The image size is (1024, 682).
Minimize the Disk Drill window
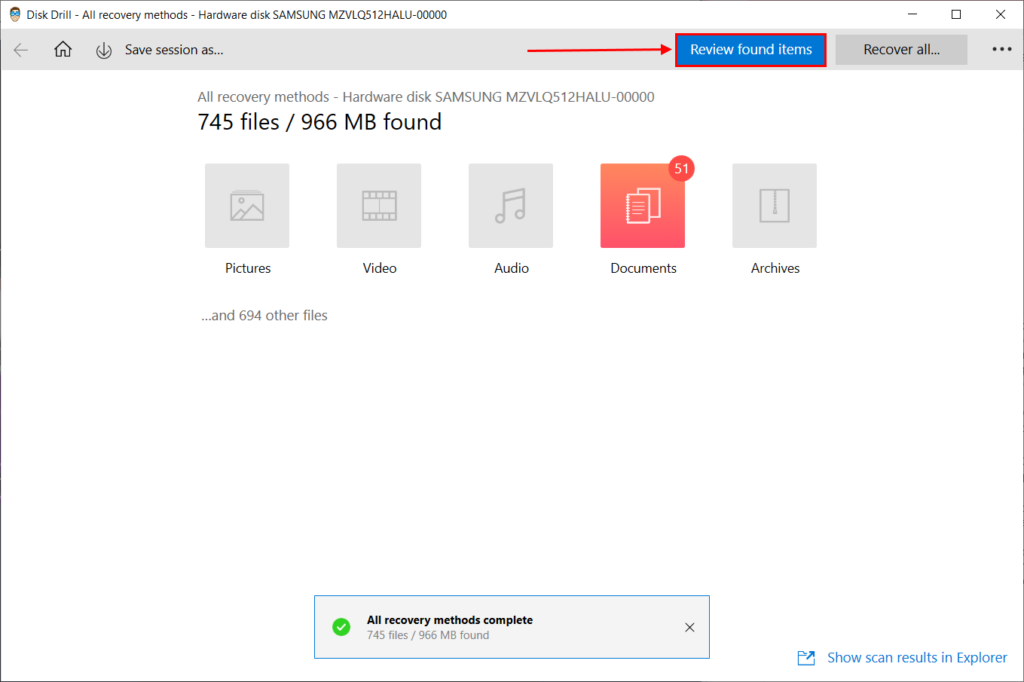coord(912,14)
